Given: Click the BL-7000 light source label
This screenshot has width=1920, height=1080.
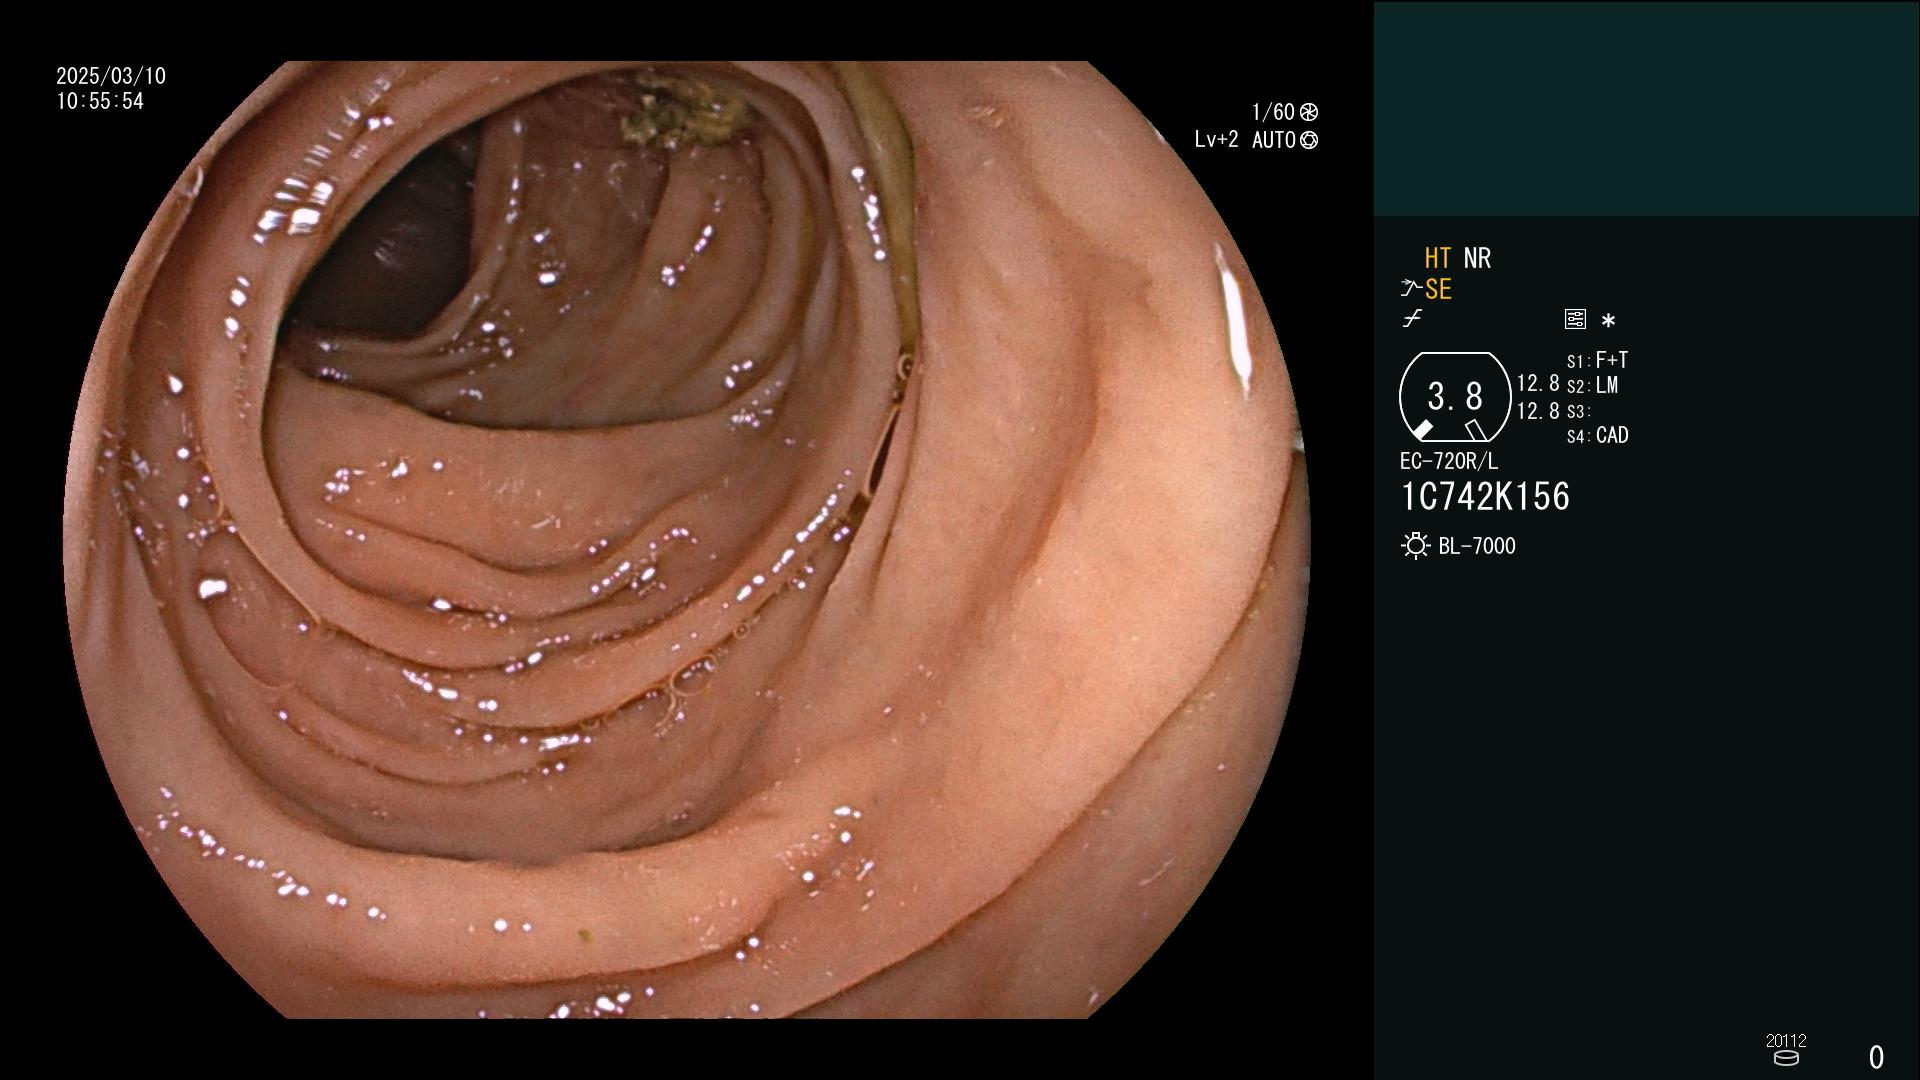Looking at the screenshot, I should tap(1477, 546).
